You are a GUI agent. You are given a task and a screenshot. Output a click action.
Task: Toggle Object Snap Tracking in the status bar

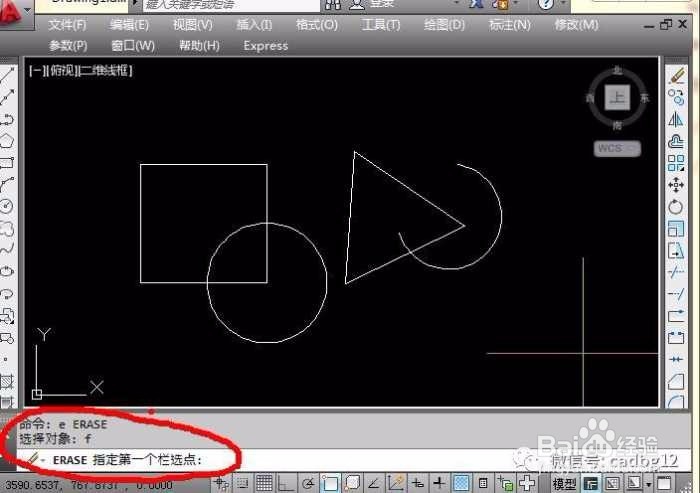(x=374, y=483)
